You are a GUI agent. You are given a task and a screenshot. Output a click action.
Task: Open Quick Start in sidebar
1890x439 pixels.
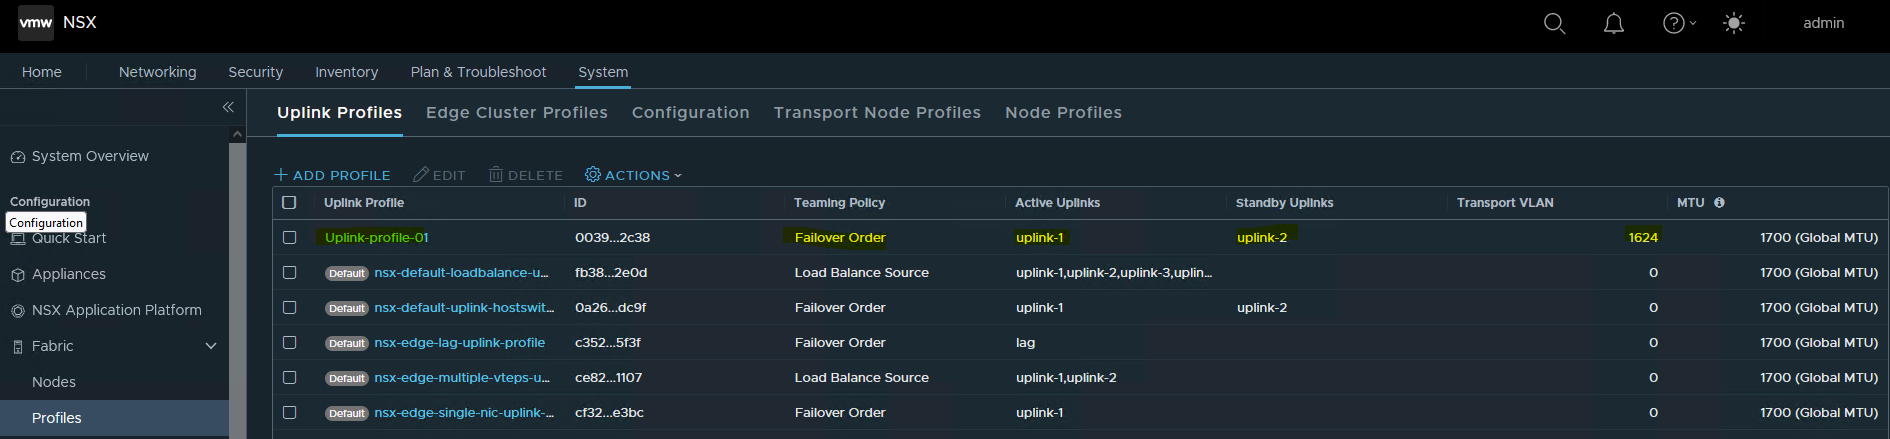click(x=69, y=238)
